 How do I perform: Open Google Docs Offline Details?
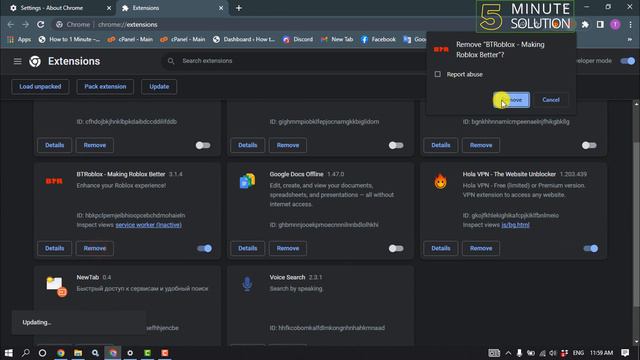[247, 248]
